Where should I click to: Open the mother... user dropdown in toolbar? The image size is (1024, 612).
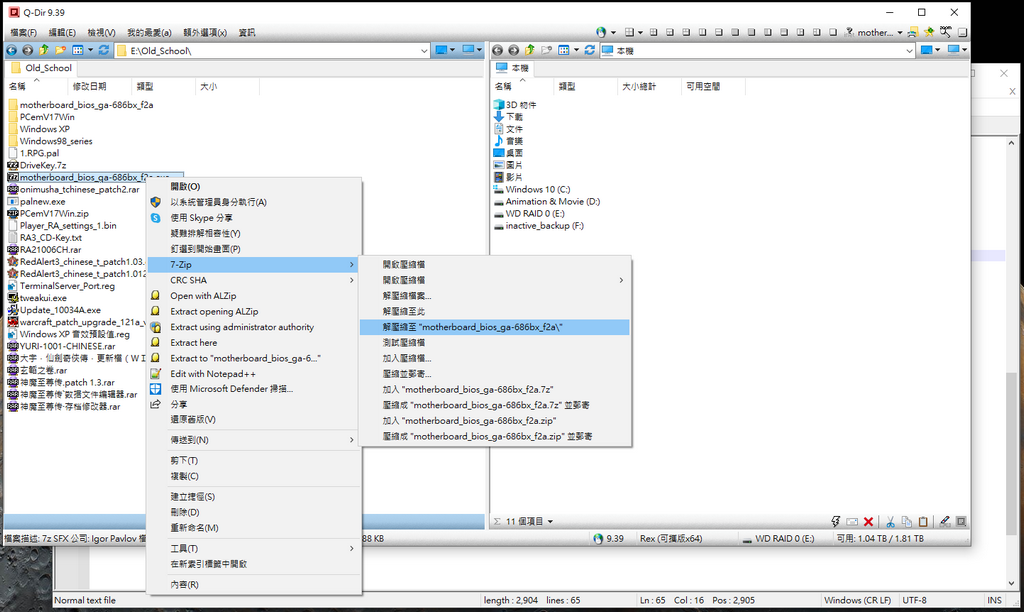coord(900,32)
